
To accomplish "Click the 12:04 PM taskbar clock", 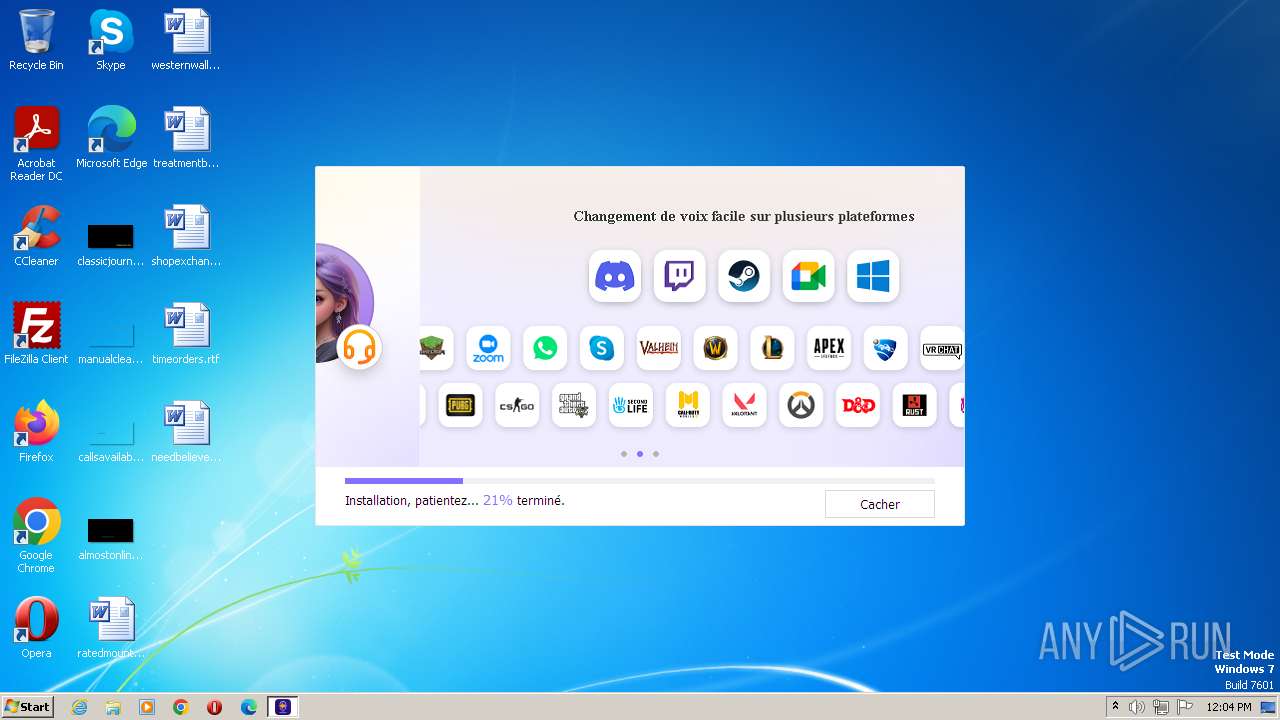I will [x=1229, y=707].
